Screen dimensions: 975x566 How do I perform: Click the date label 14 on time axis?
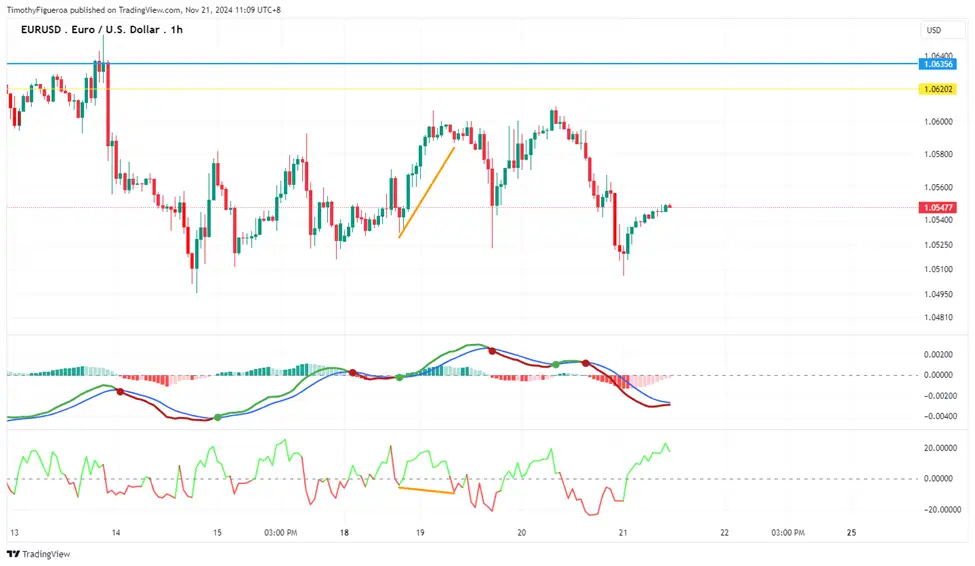tap(116, 532)
